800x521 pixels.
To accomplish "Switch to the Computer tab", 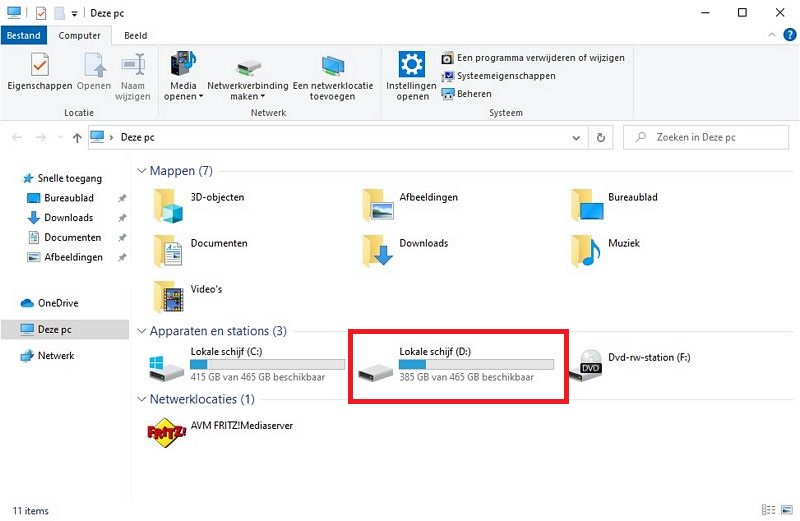I will tap(79, 35).
